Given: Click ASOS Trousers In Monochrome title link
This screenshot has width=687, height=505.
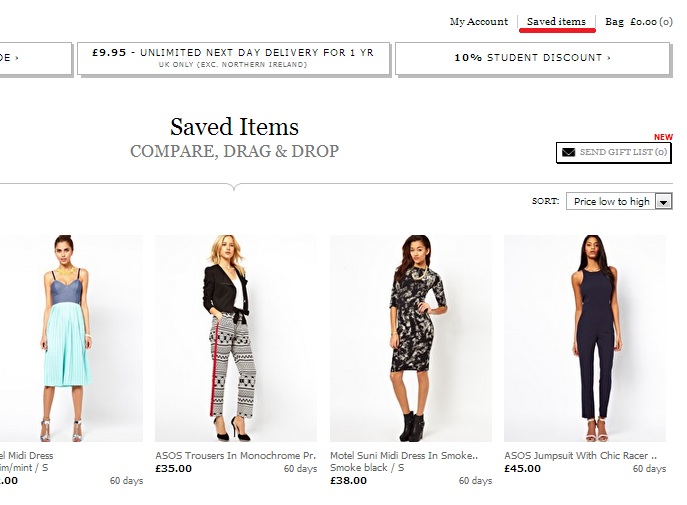Looking at the screenshot, I should click(235, 456).
